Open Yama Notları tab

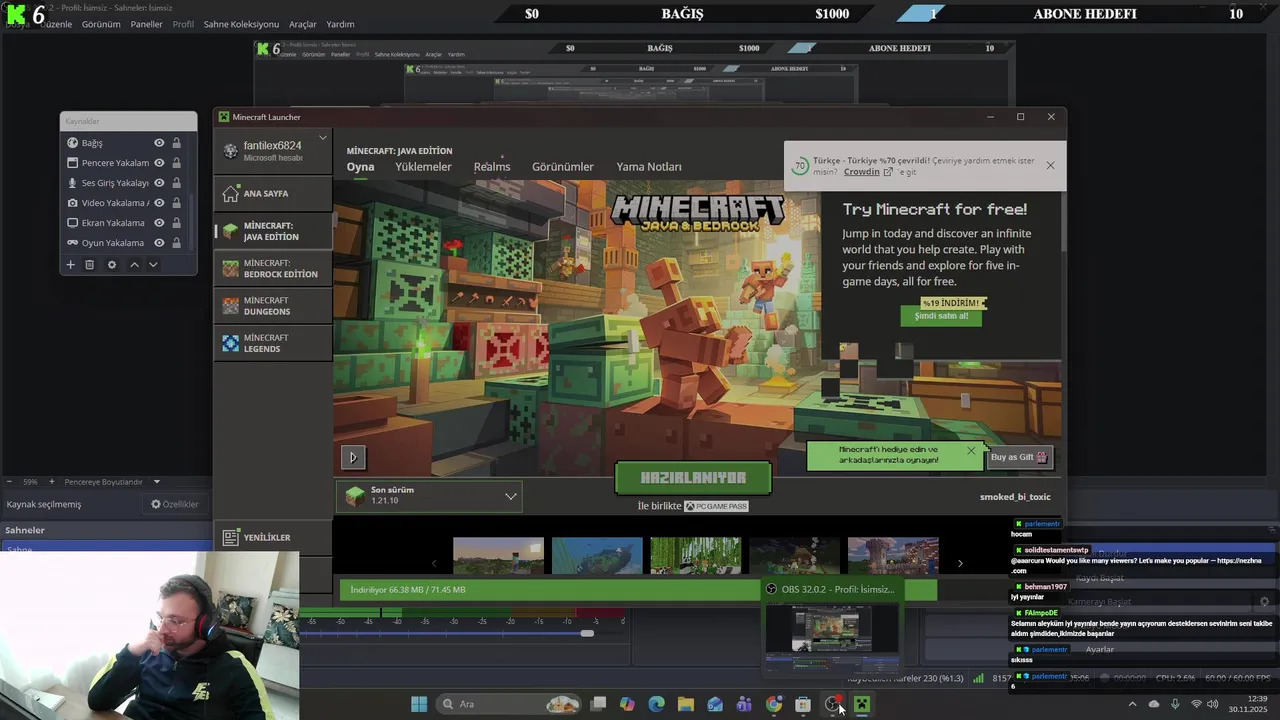[x=649, y=167]
